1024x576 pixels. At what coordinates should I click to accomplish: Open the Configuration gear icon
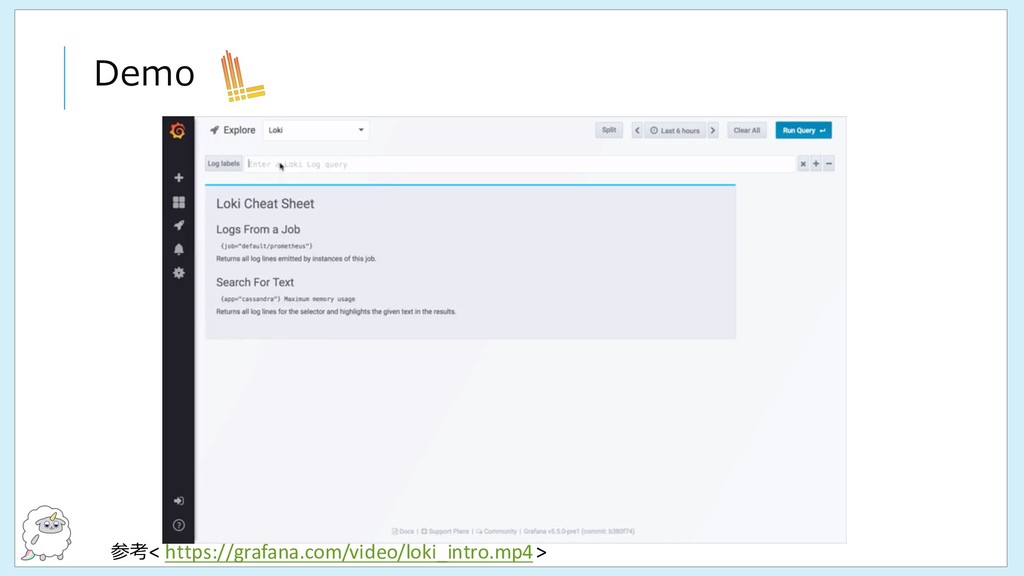coord(178,273)
